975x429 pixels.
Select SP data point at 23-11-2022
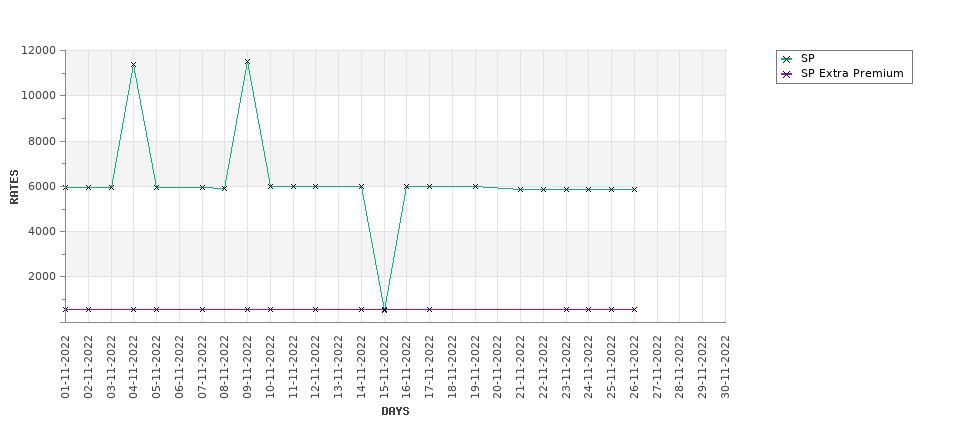point(566,190)
